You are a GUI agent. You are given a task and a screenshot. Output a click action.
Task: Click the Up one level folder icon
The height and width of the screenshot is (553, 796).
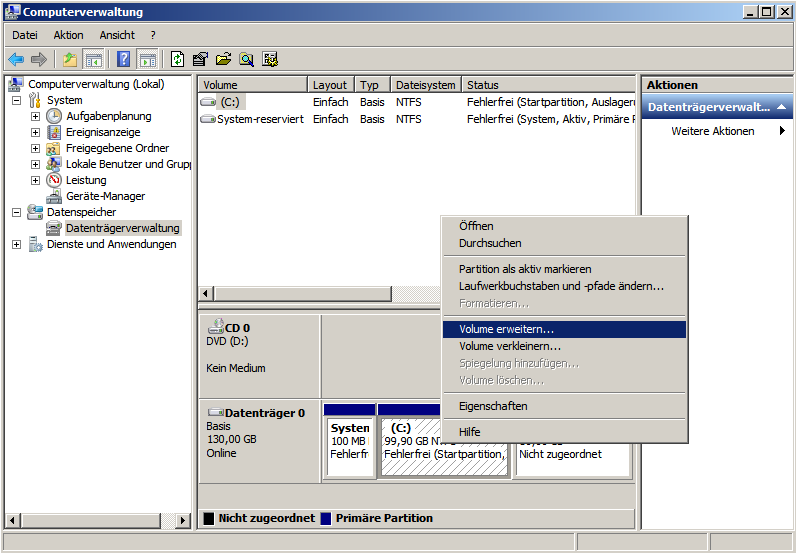[x=69, y=59]
